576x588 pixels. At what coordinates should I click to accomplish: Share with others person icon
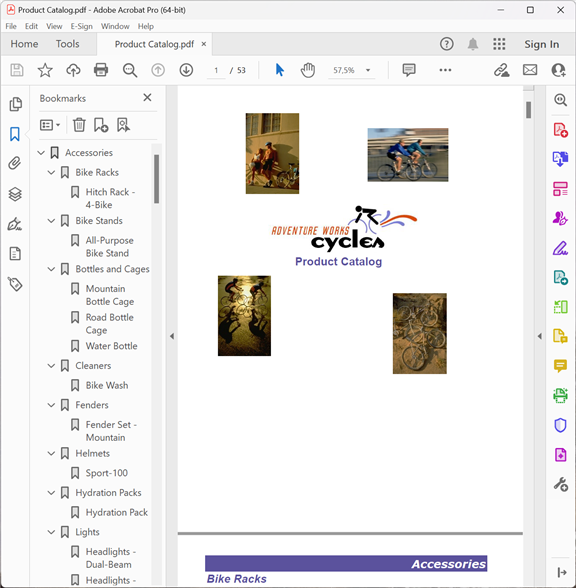pyautogui.click(x=558, y=70)
